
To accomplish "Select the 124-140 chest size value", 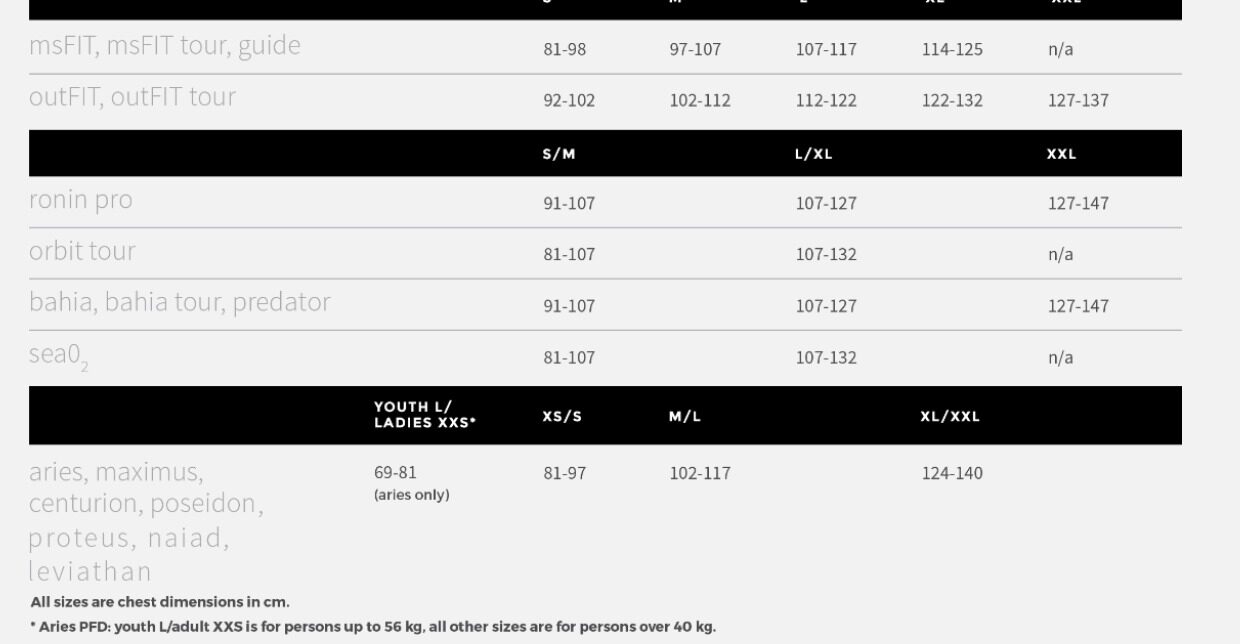I will tap(951, 473).
